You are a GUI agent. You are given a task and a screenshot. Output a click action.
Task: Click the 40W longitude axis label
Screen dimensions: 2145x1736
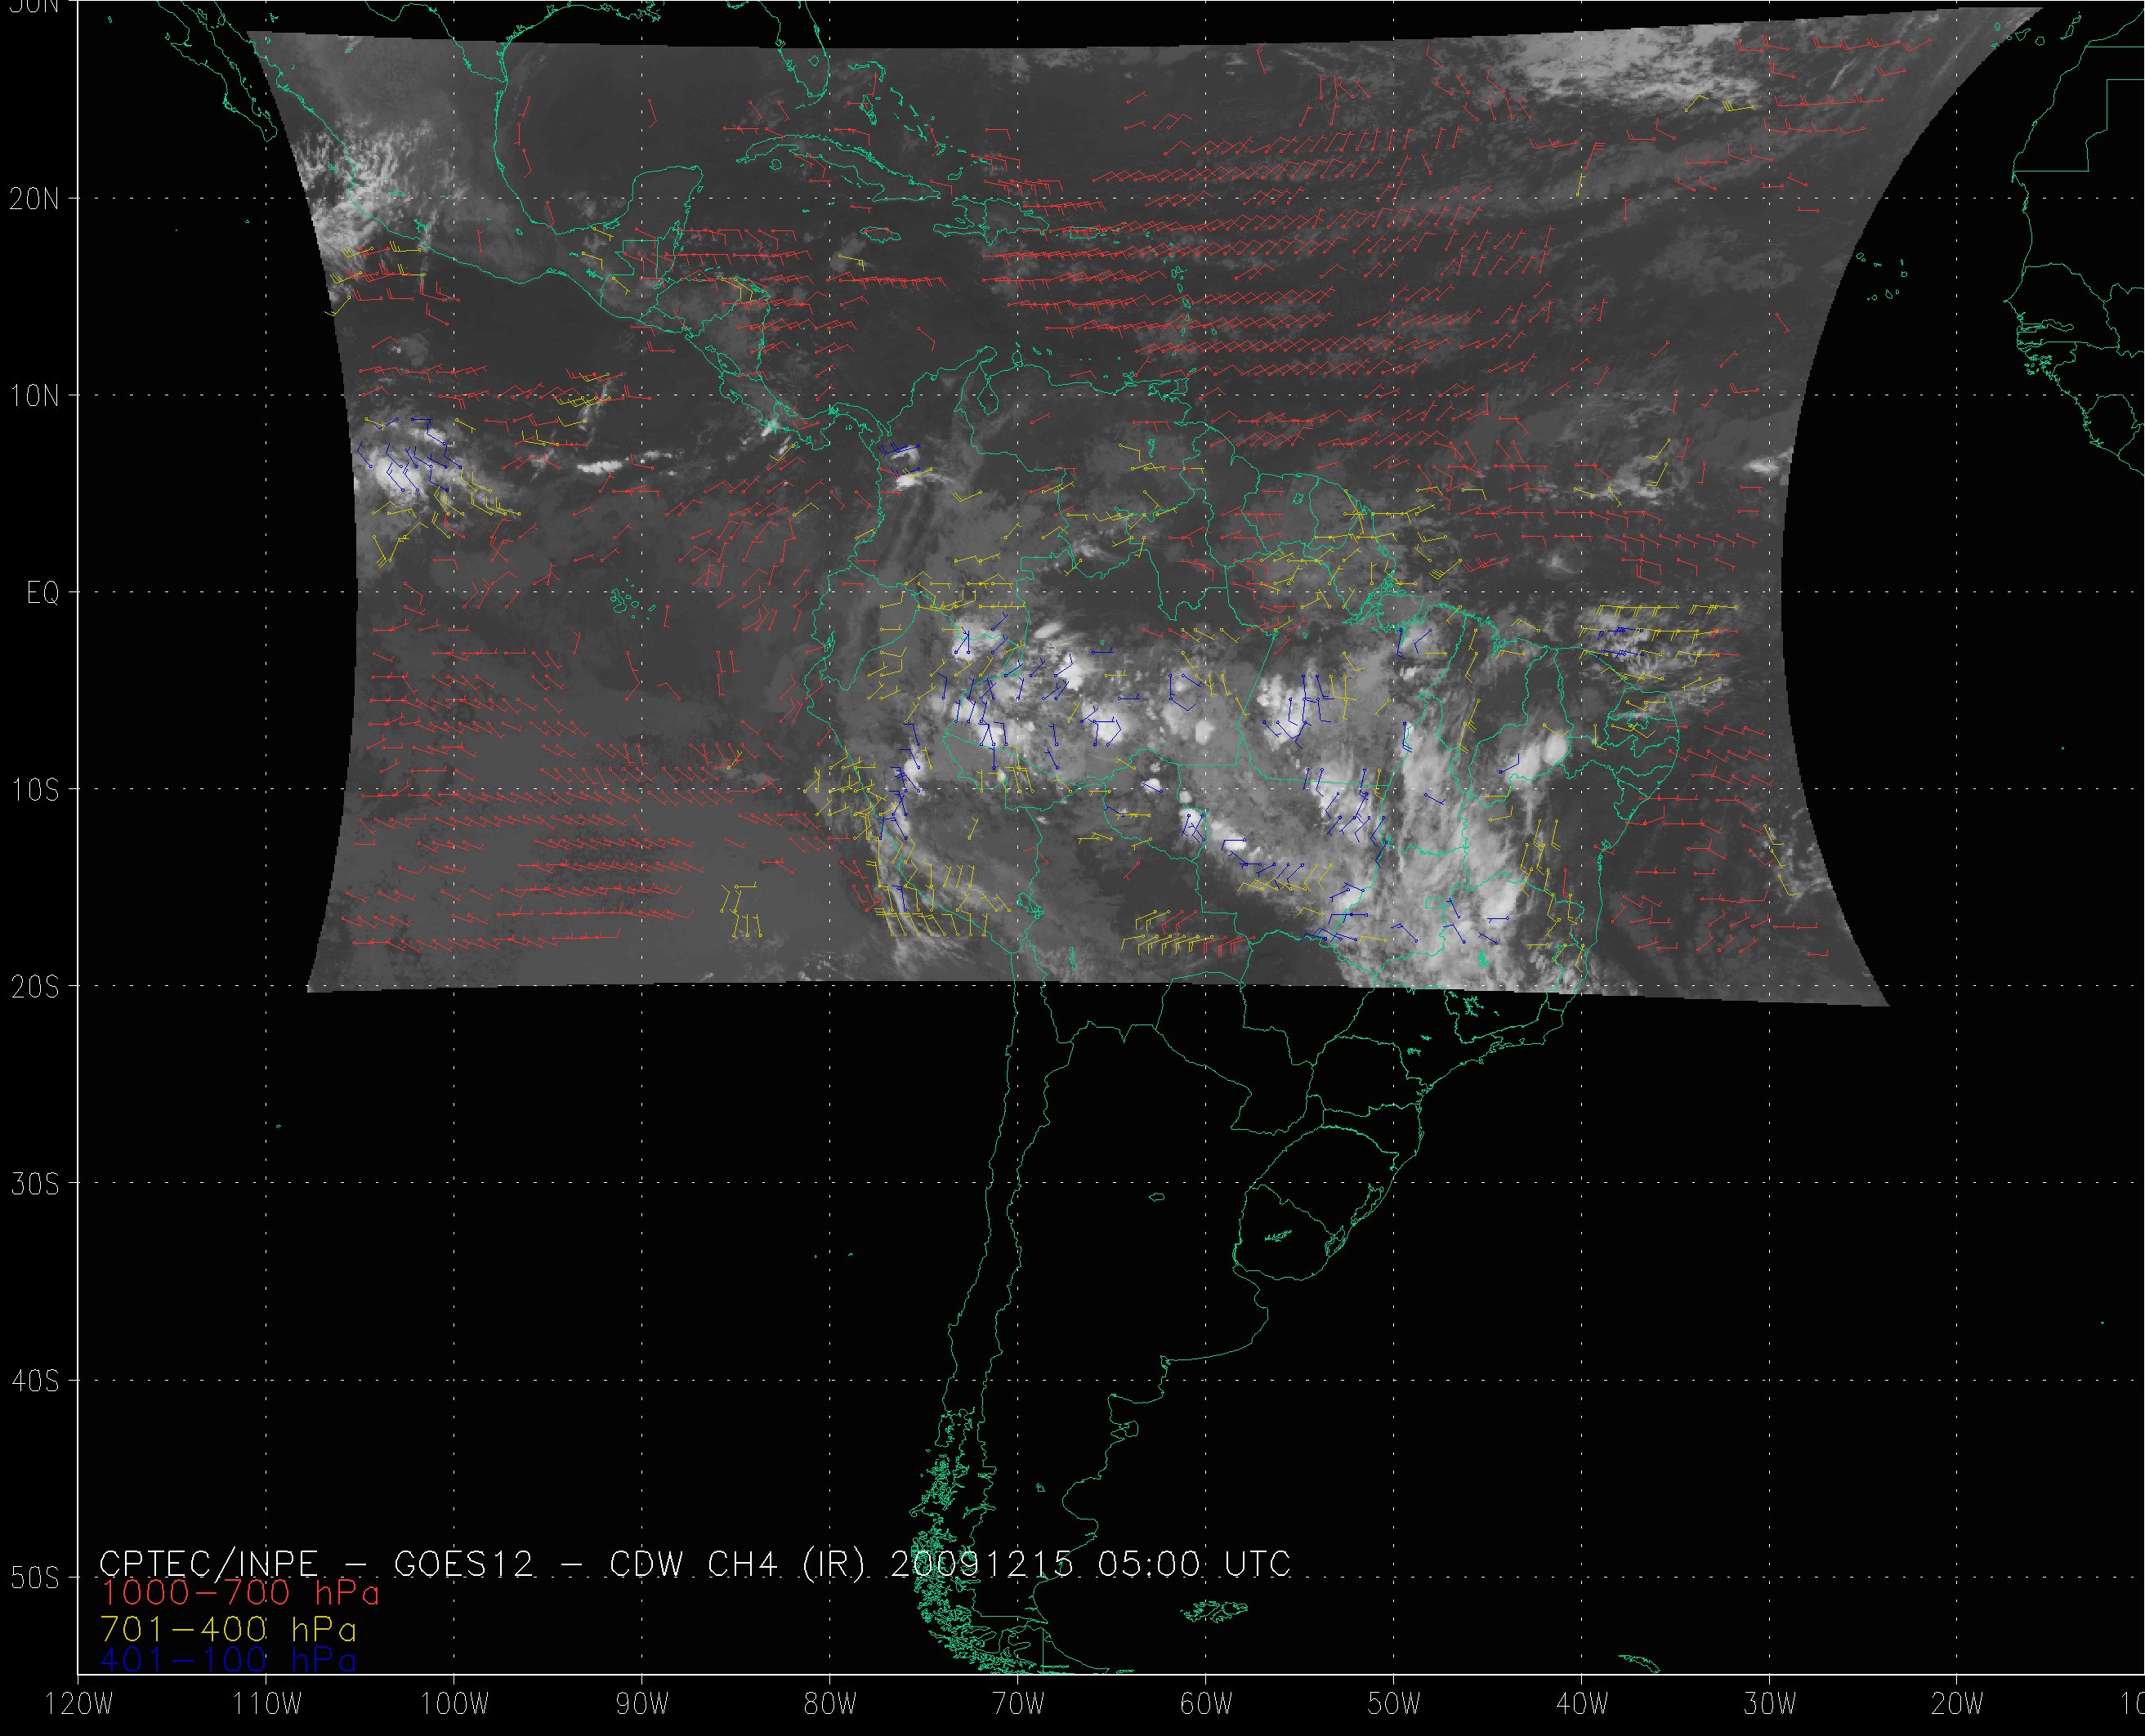click(1582, 1705)
